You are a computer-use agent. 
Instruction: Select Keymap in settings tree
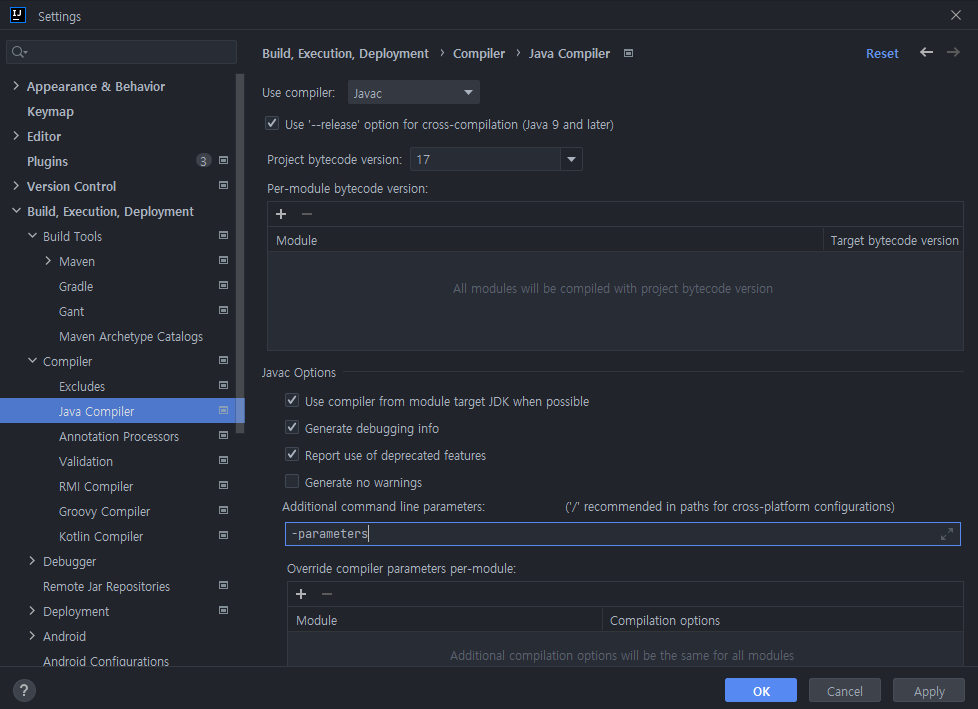pyautogui.click(x=50, y=112)
